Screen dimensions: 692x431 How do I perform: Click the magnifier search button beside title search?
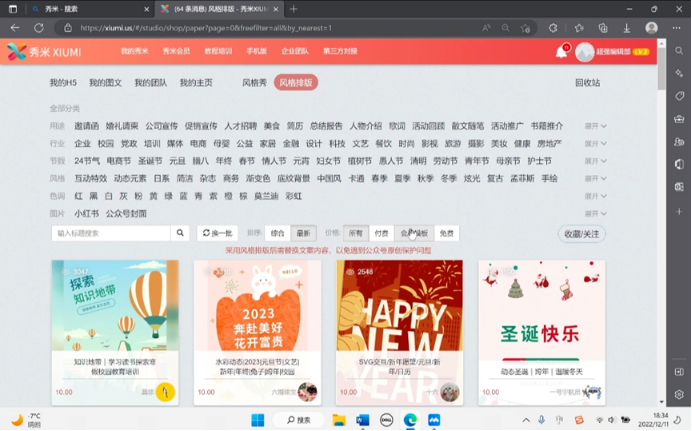[180, 233]
